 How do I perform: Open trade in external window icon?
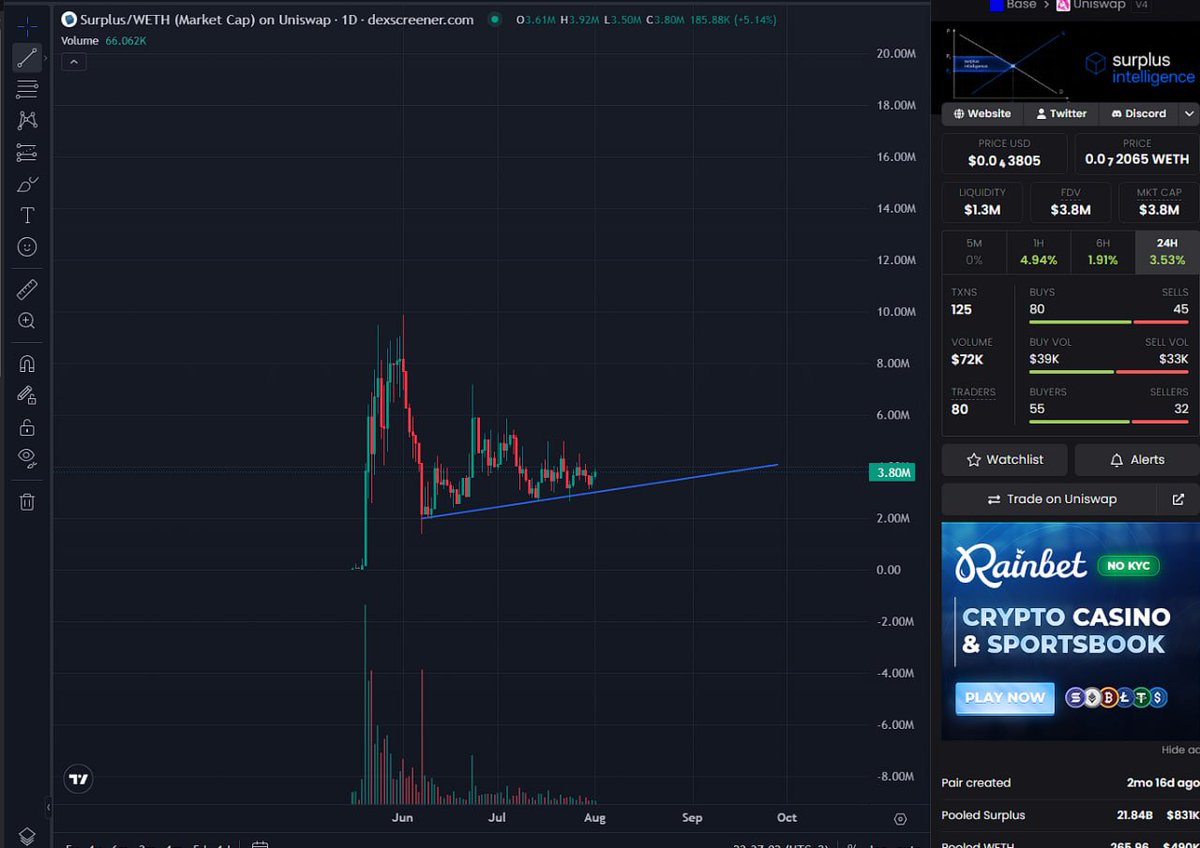click(1177, 499)
